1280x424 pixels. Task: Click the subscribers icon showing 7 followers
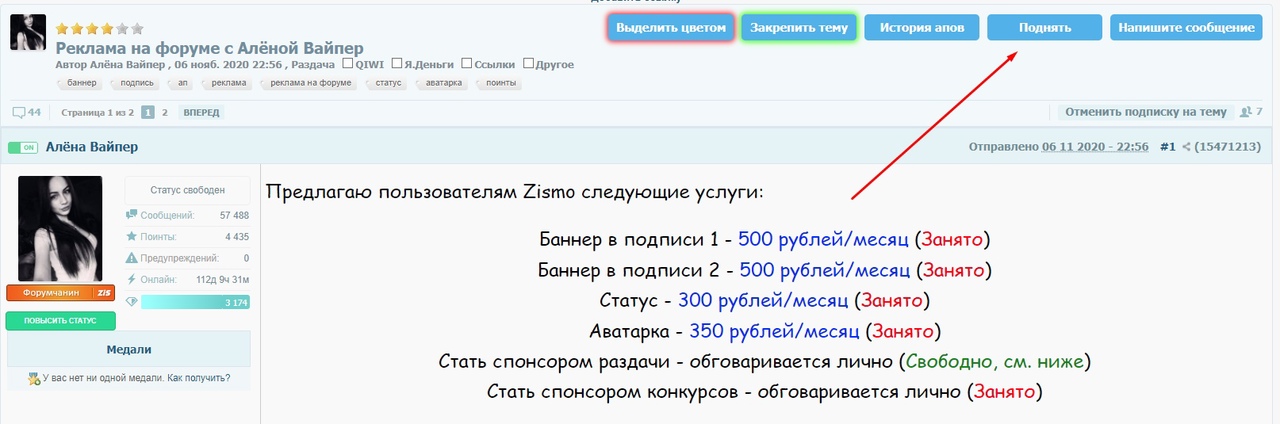click(x=1244, y=112)
